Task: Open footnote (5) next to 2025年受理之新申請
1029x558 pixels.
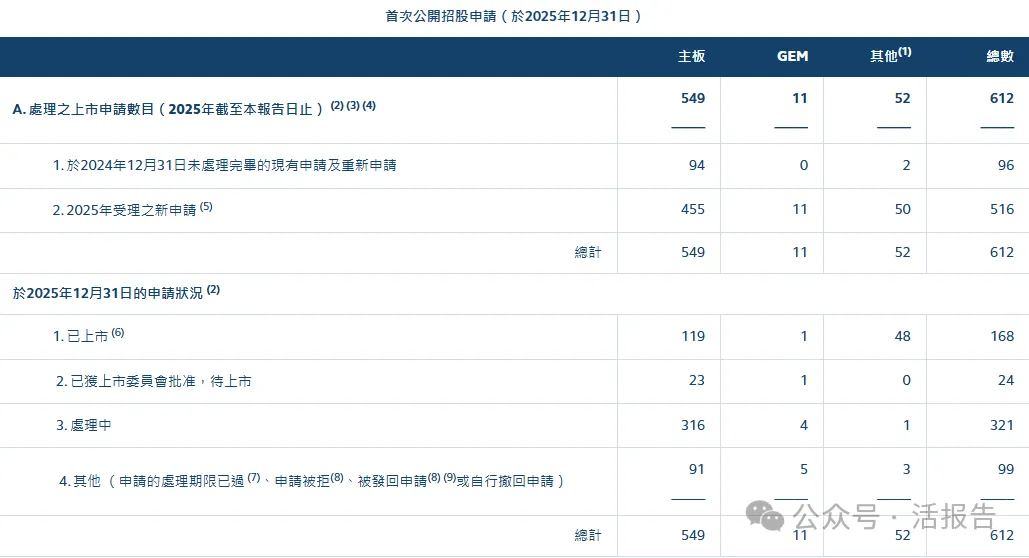Action: point(206,207)
